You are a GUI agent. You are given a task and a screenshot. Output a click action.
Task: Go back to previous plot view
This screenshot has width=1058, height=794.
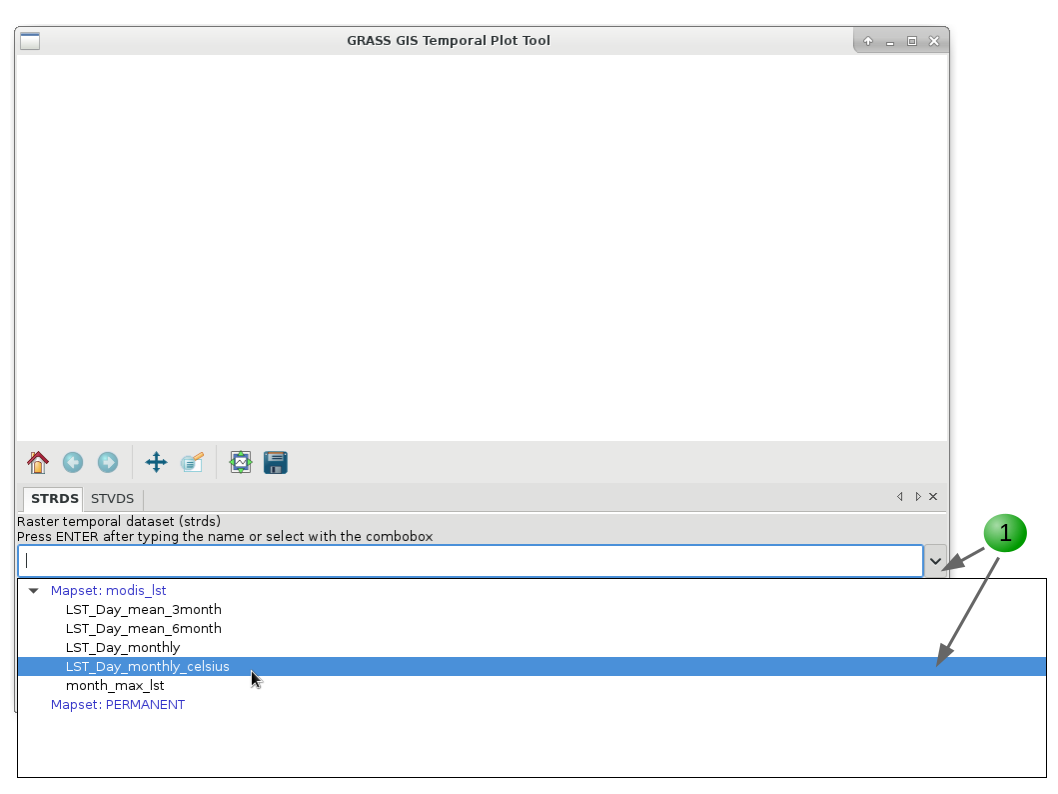[73, 463]
